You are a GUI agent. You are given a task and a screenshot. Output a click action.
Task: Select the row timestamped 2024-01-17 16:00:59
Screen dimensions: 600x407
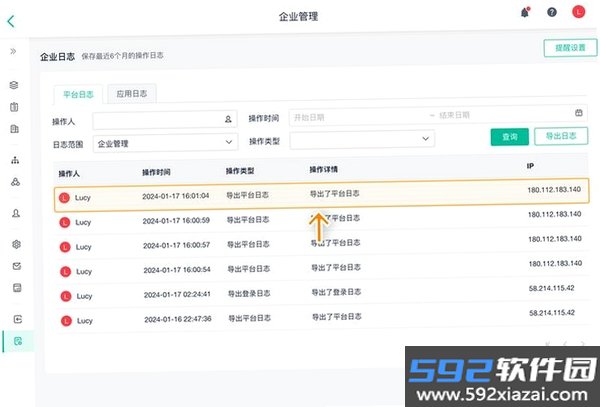pyautogui.click(x=321, y=219)
